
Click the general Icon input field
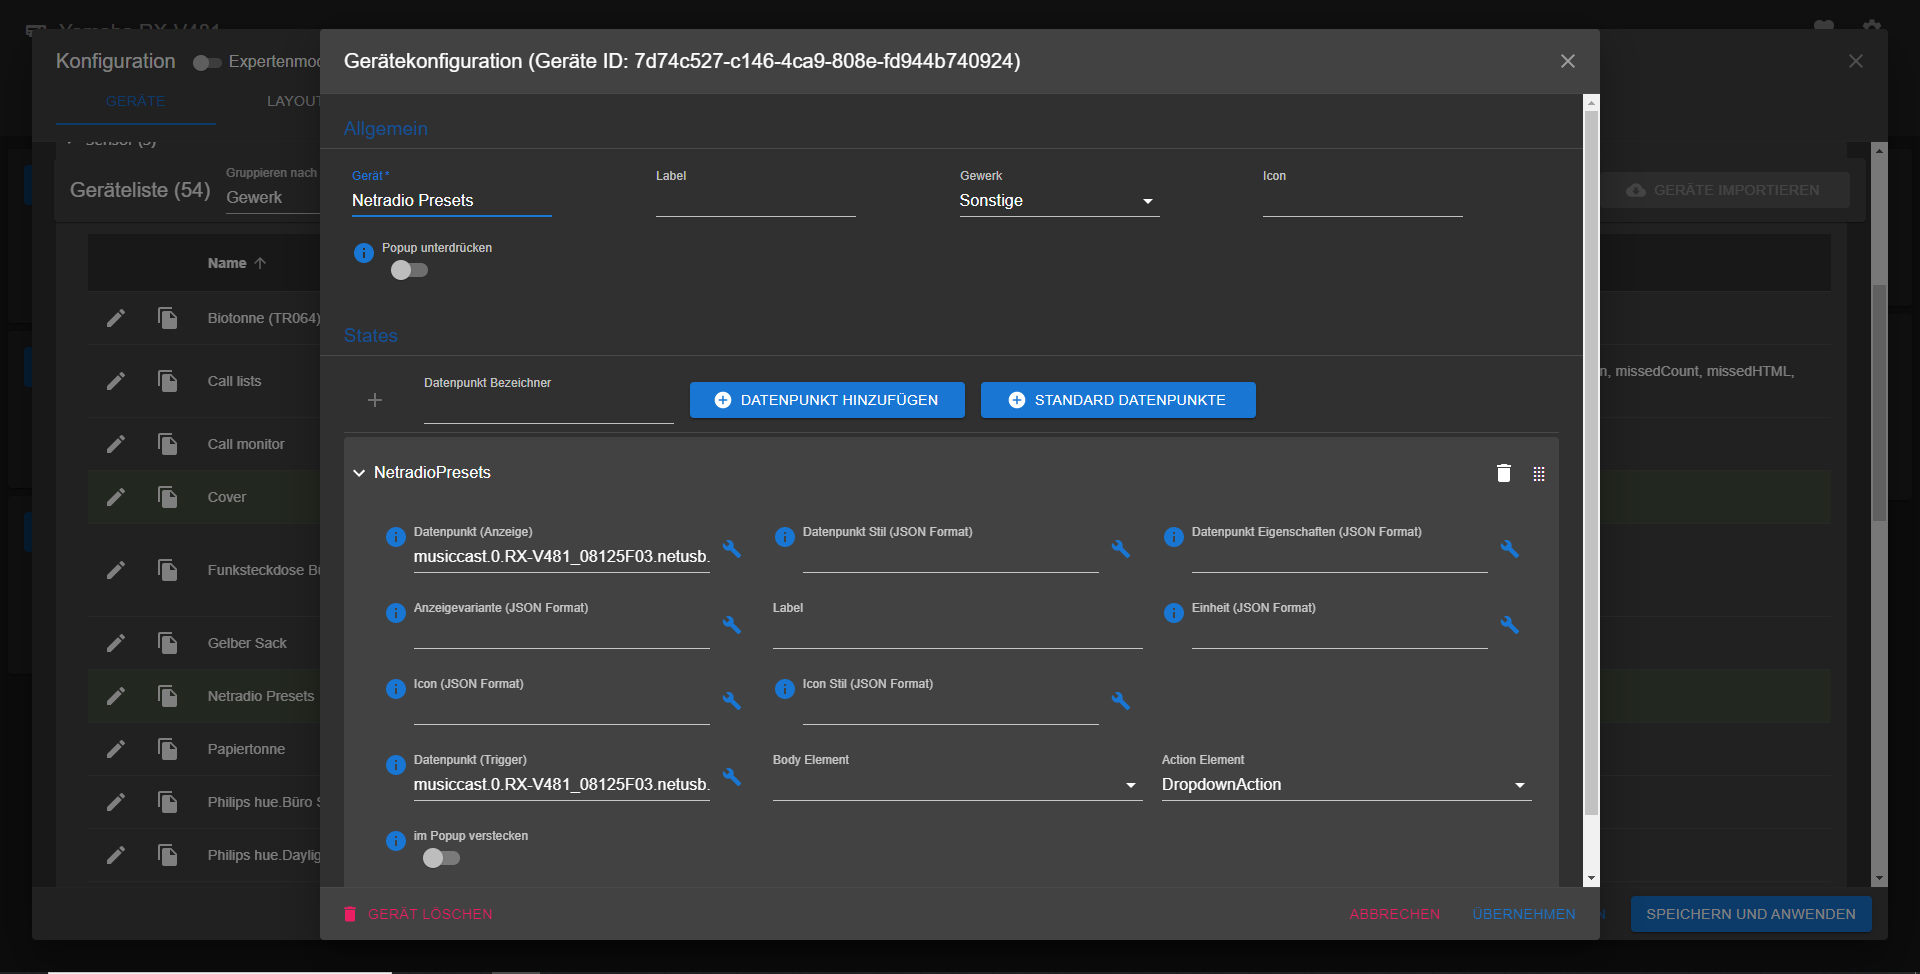click(x=1362, y=200)
